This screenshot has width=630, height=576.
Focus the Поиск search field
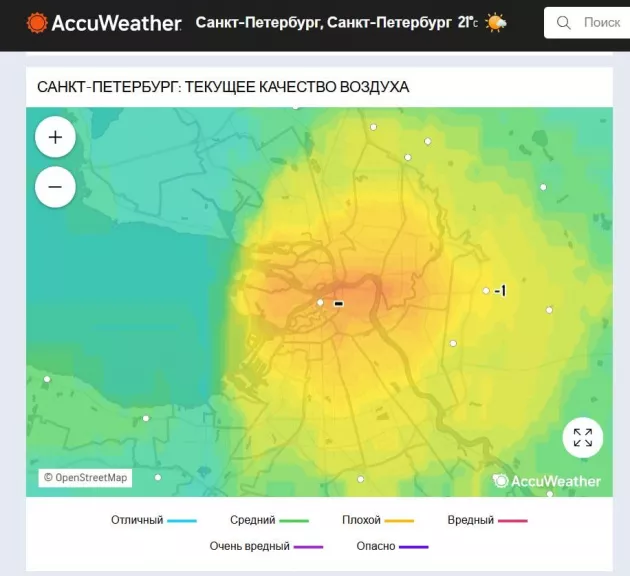[587, 23]
